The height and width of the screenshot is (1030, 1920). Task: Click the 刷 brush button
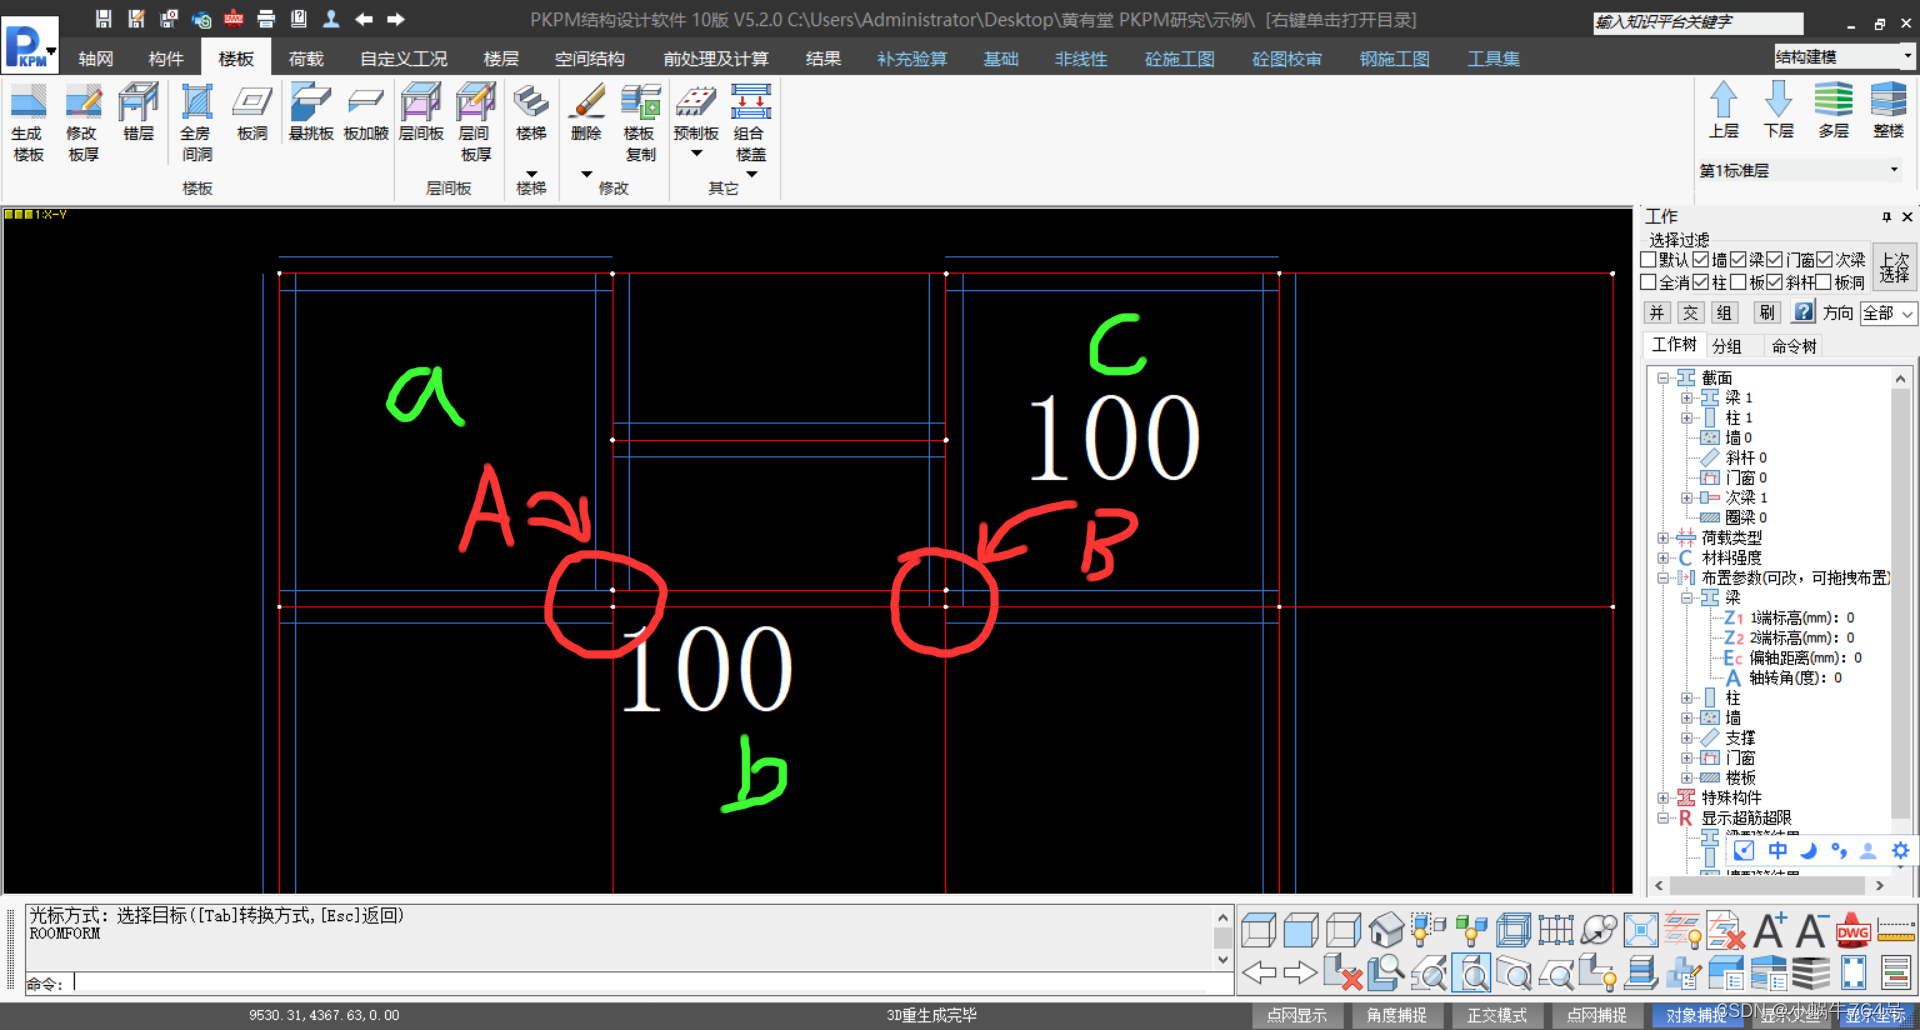[x=1767, y=313]
